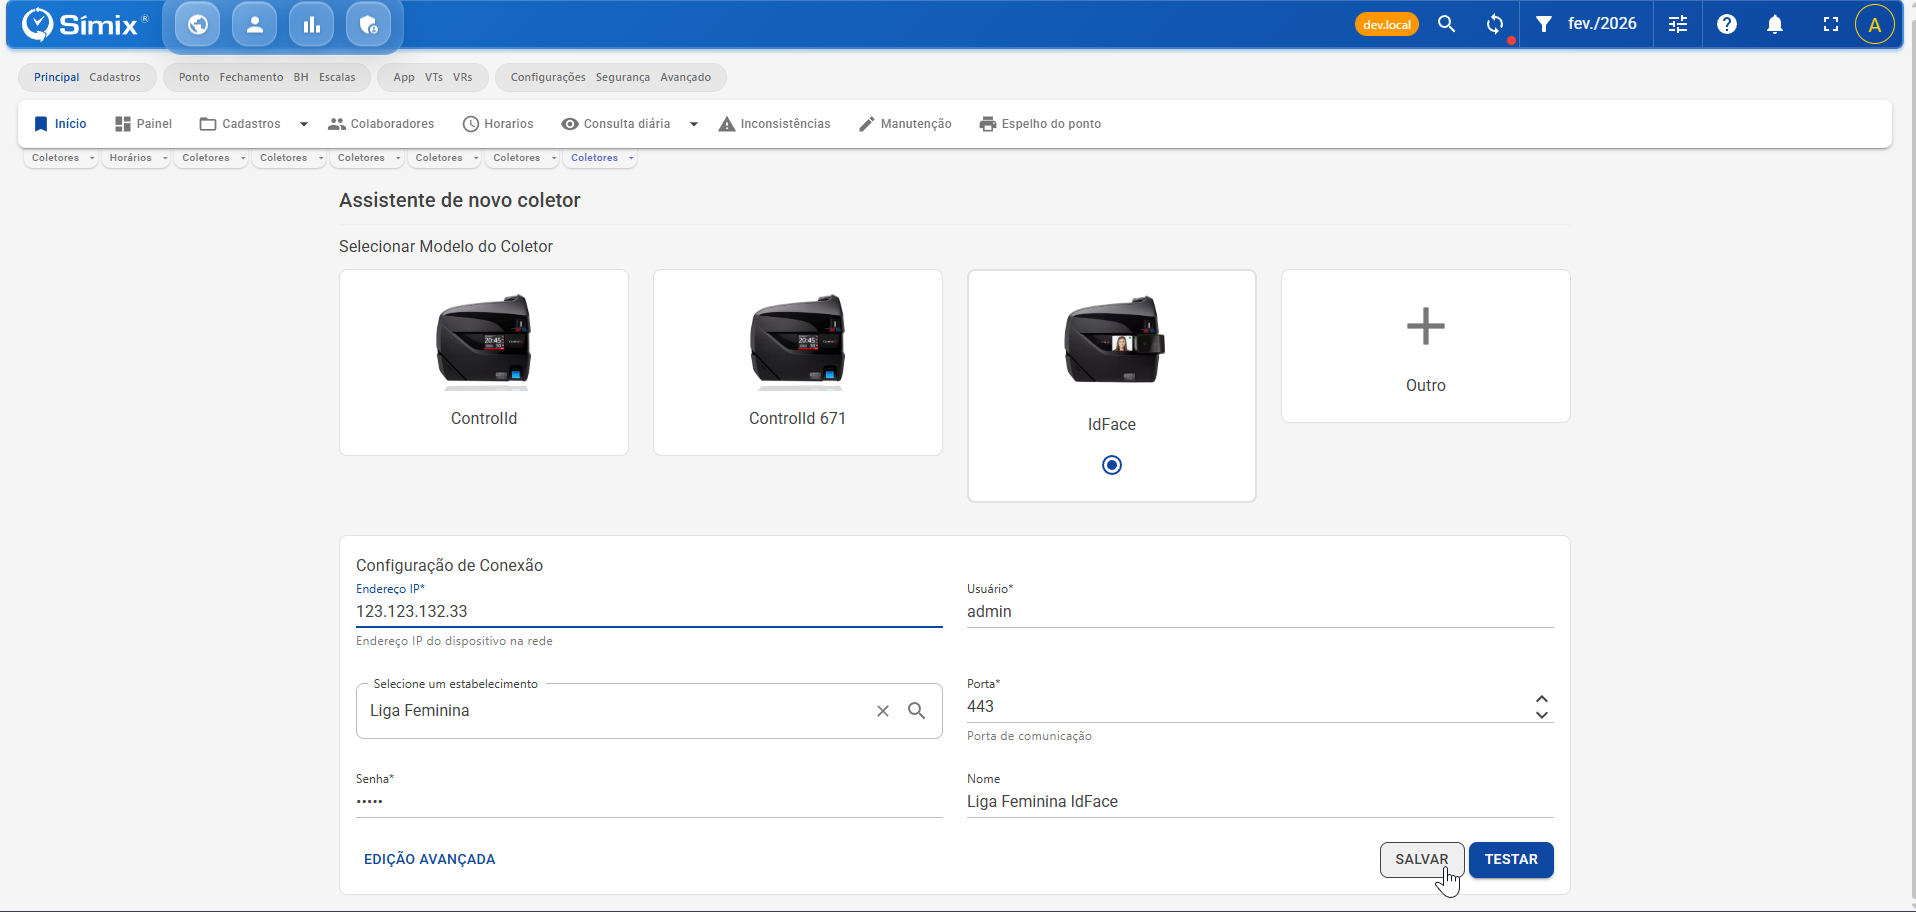This screenshot has height=912, width=1916.
Task: Switch to the Escalas tab
Action: coord(337,77)
